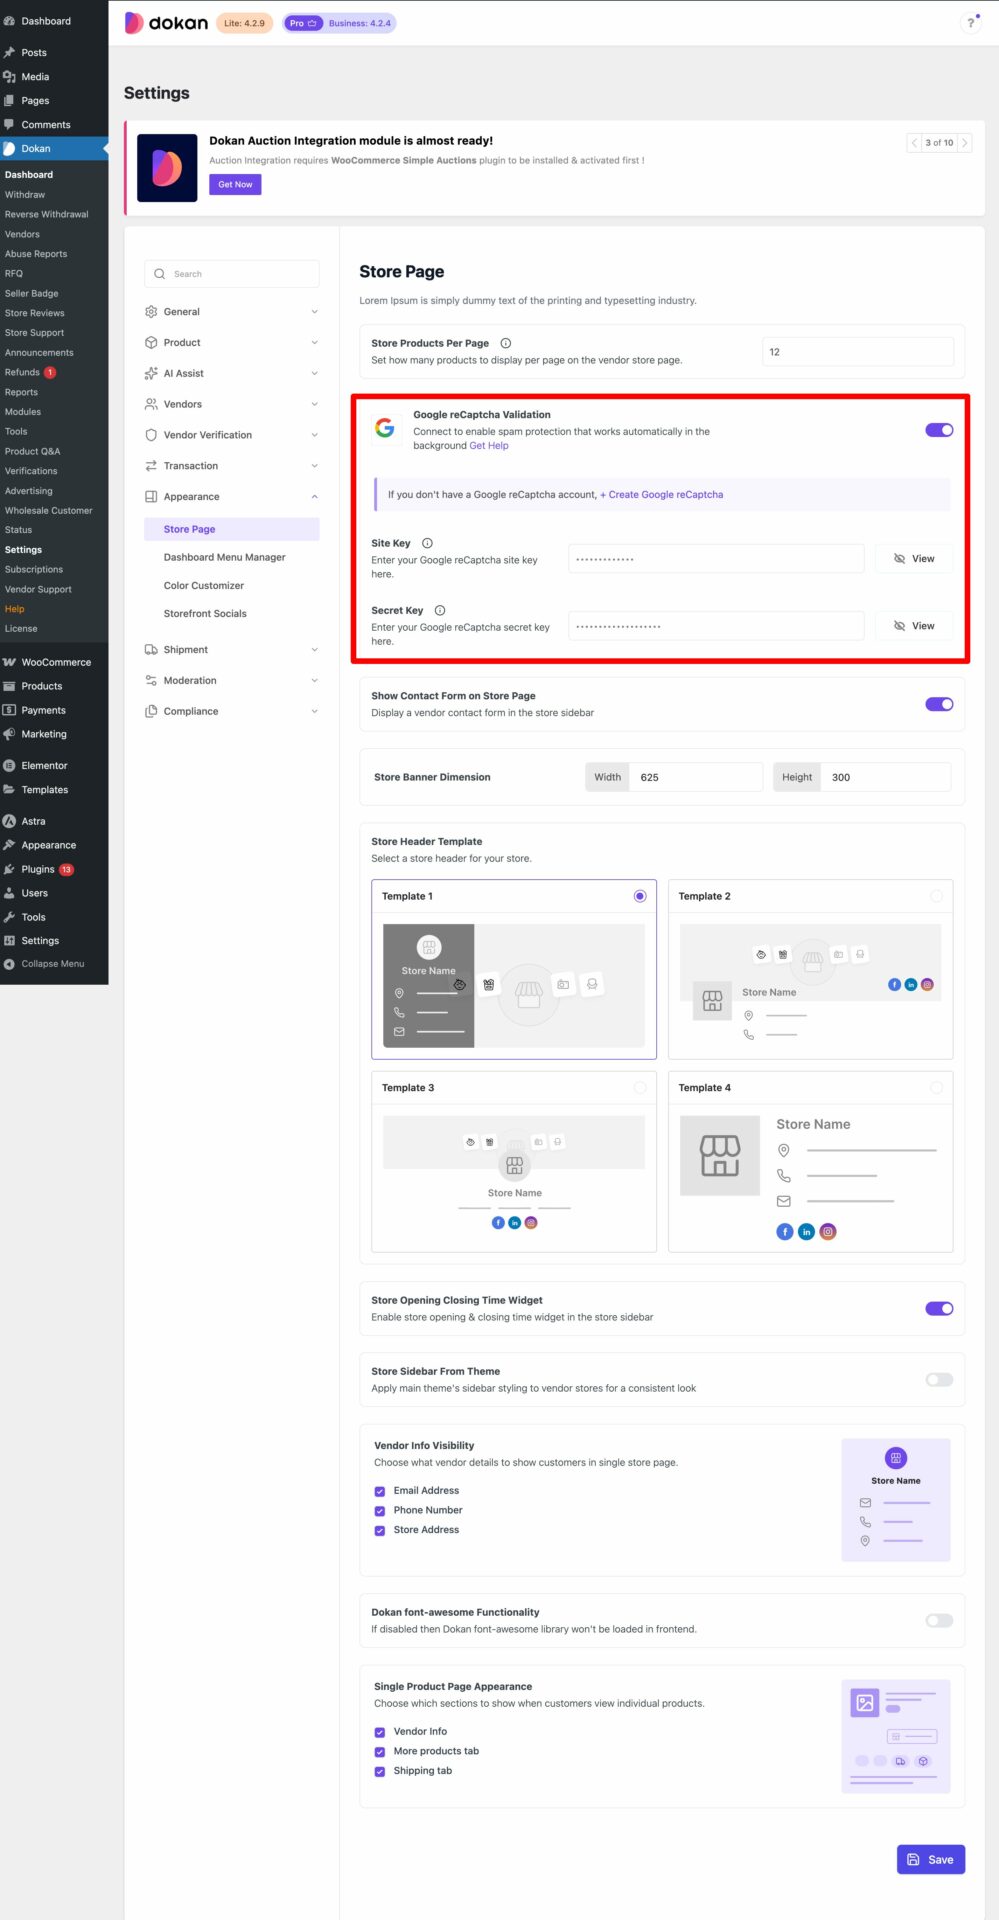
Task: Click the info icon next to Secret Key
Action: [x=440, y=610]
